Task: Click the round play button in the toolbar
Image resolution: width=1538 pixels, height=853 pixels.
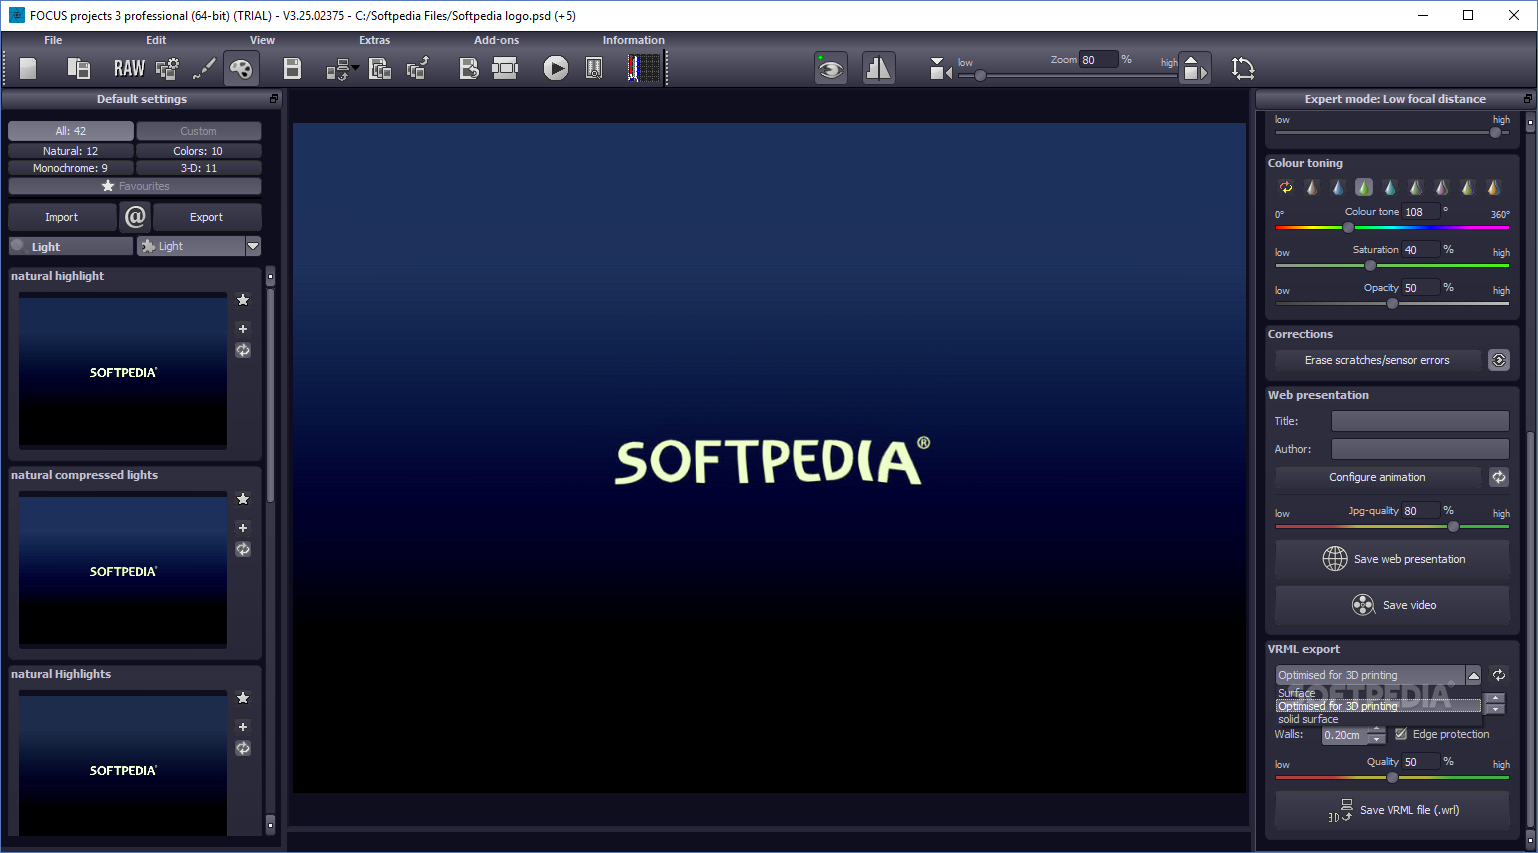Action: (556, 68)
